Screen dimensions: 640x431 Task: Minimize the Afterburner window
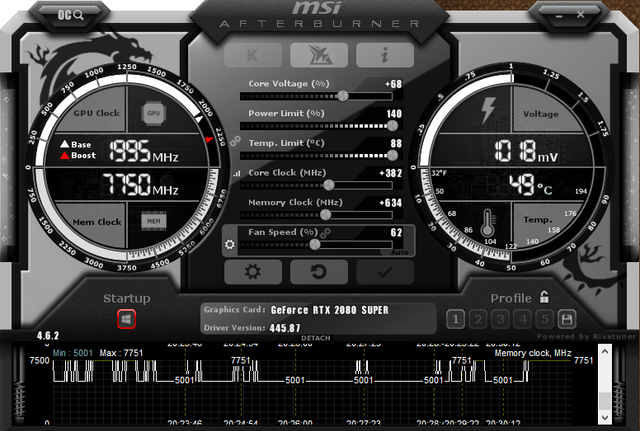(x=559, y=16)
